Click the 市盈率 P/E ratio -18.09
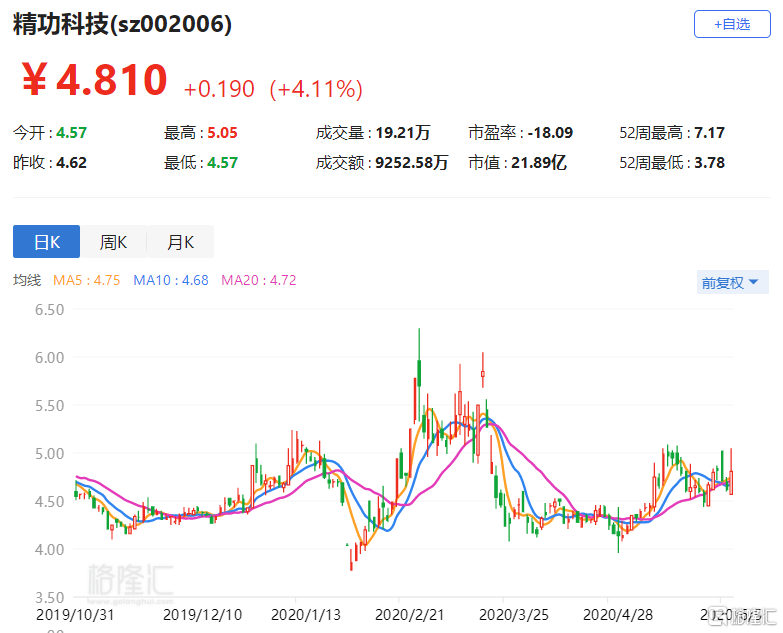The width and height of the screenshot is (783, 633). pyautogui.click(x=550, y=133)
